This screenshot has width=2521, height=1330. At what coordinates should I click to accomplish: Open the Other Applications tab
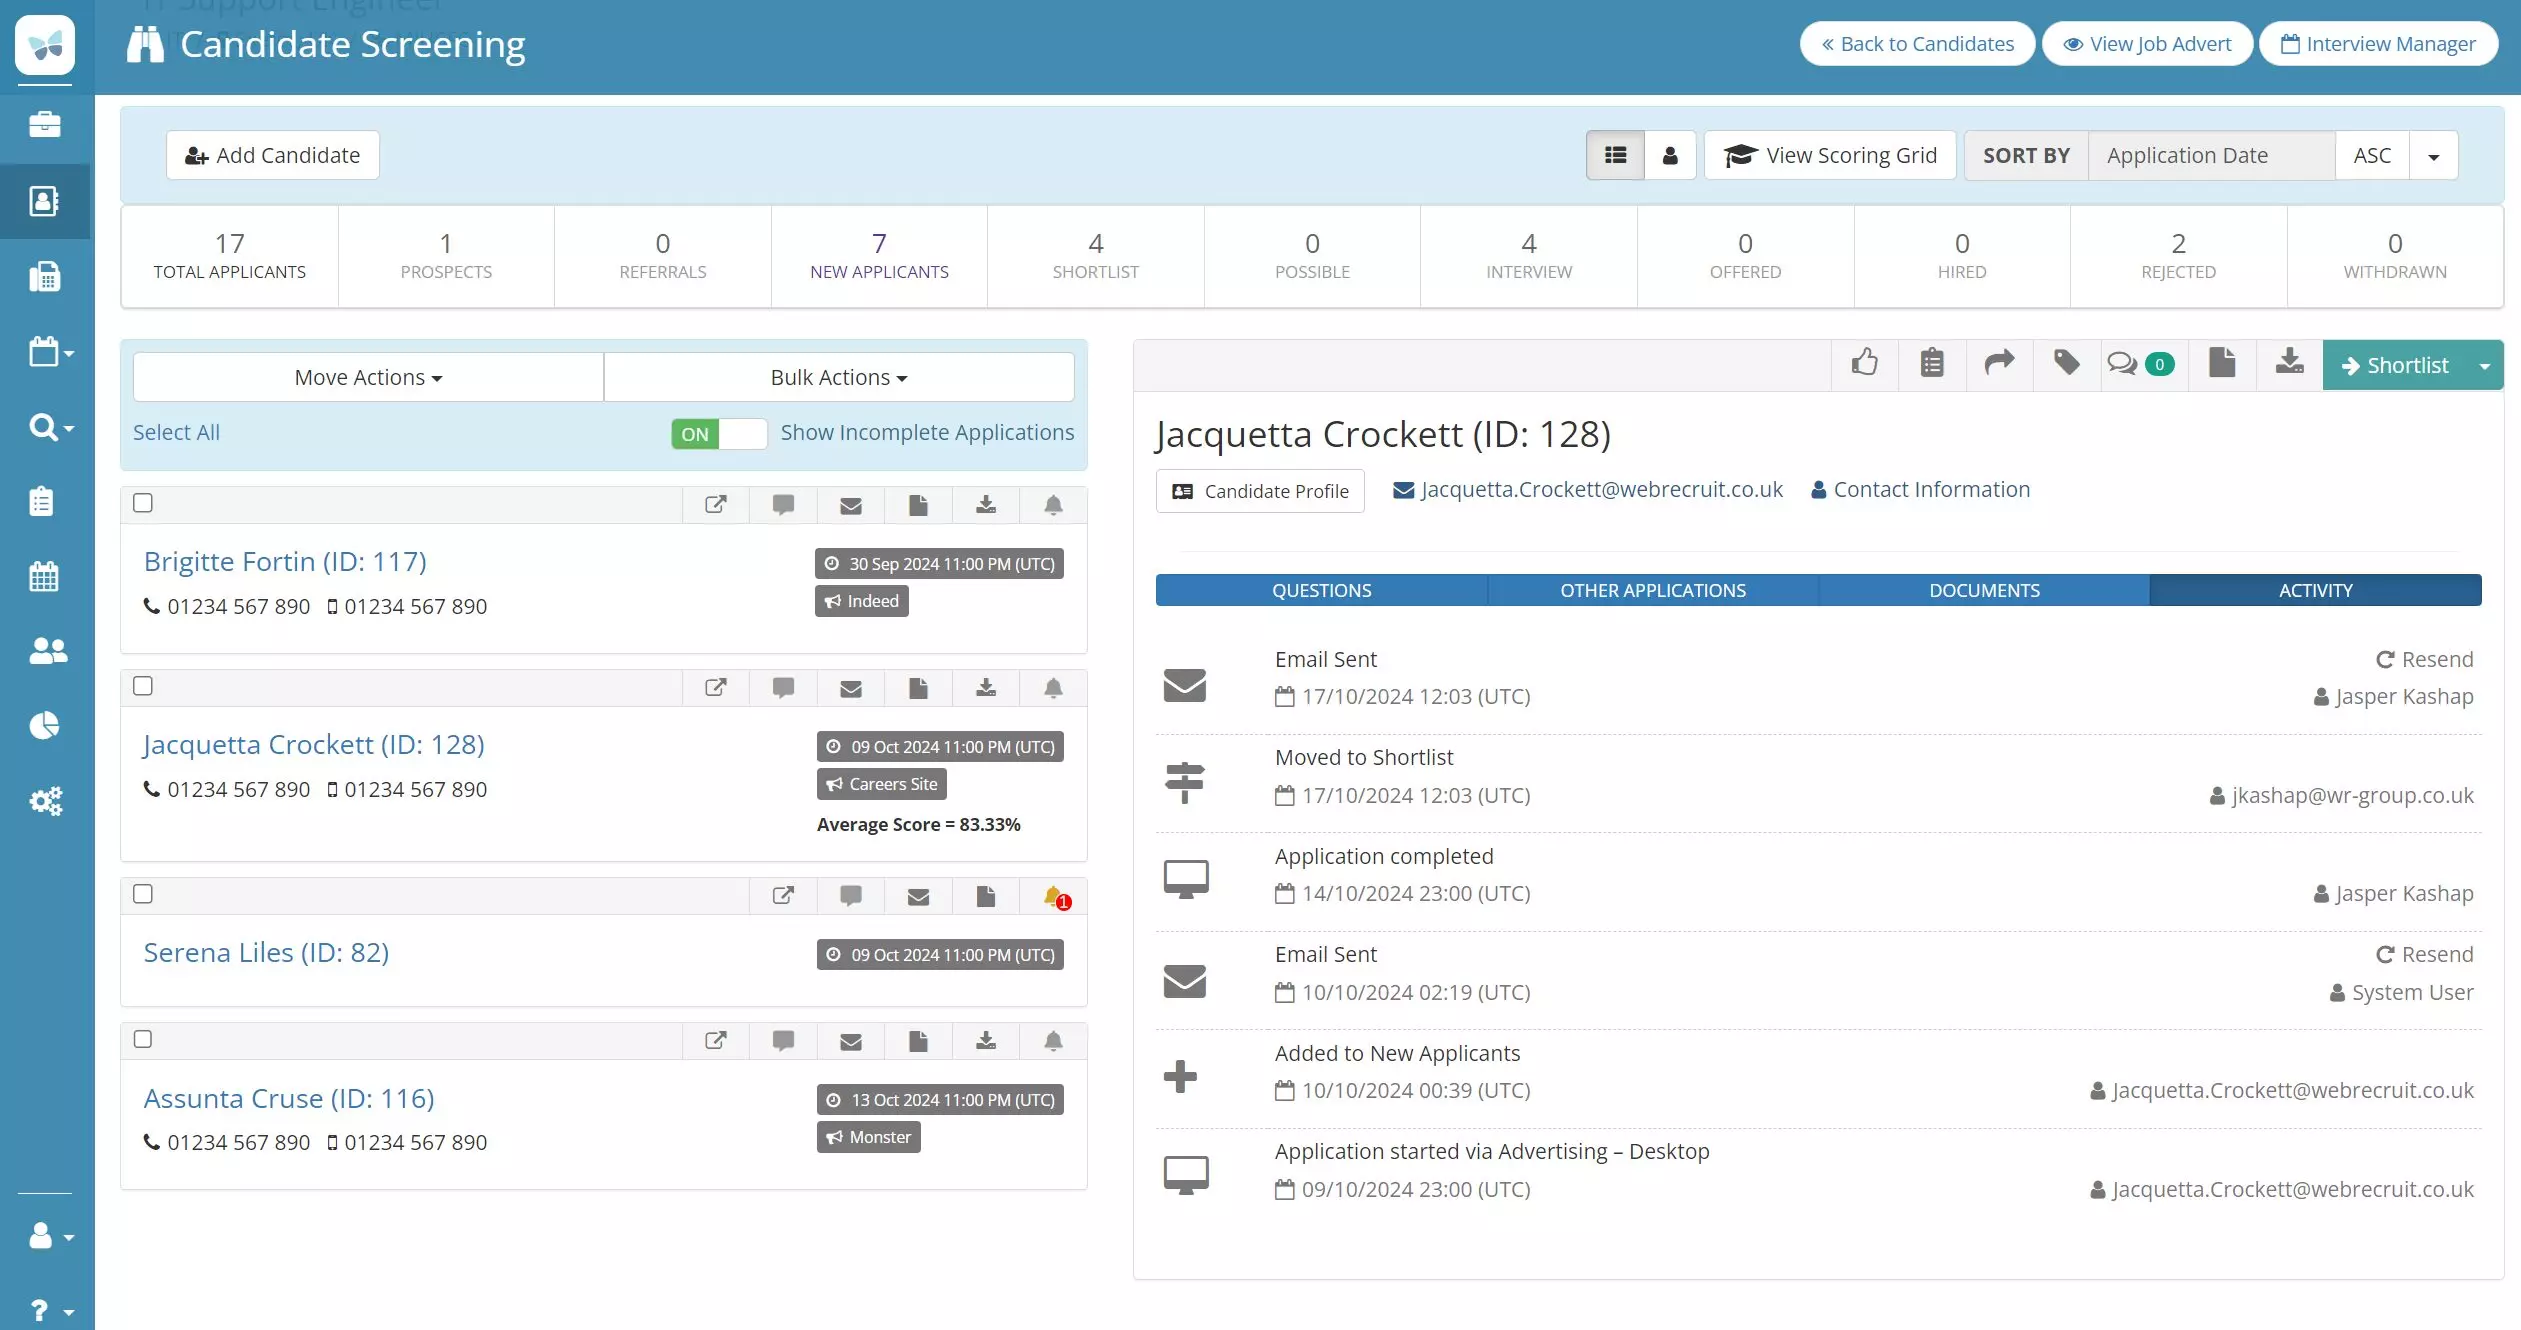coord(1652,590)
